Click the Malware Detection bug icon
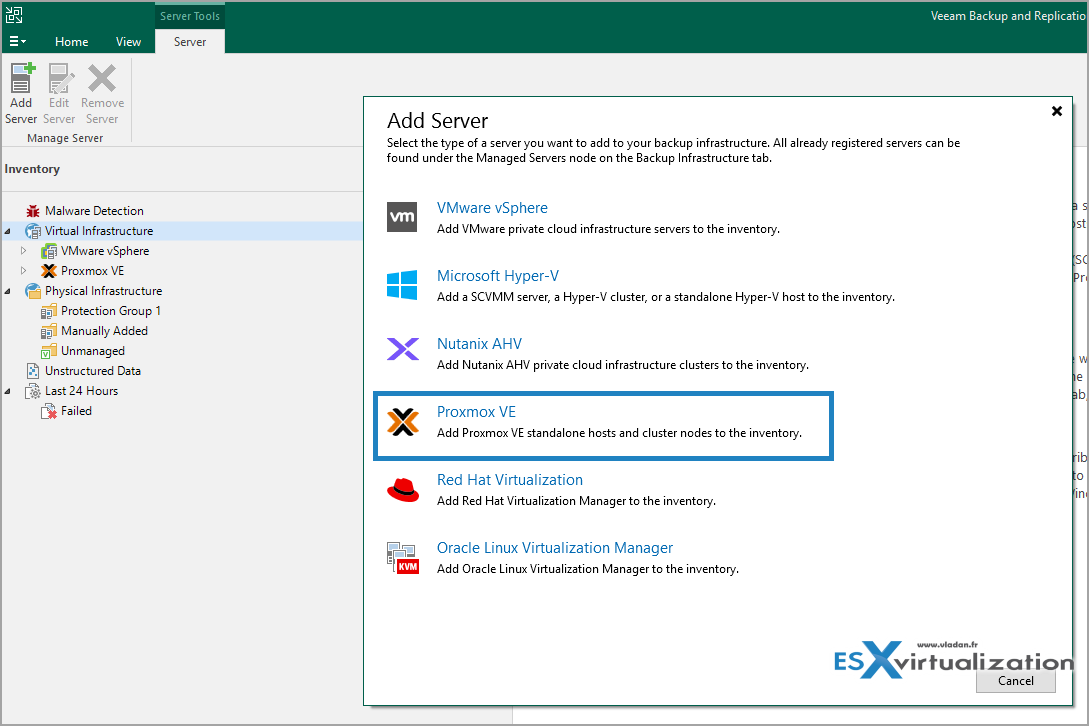 33,211
